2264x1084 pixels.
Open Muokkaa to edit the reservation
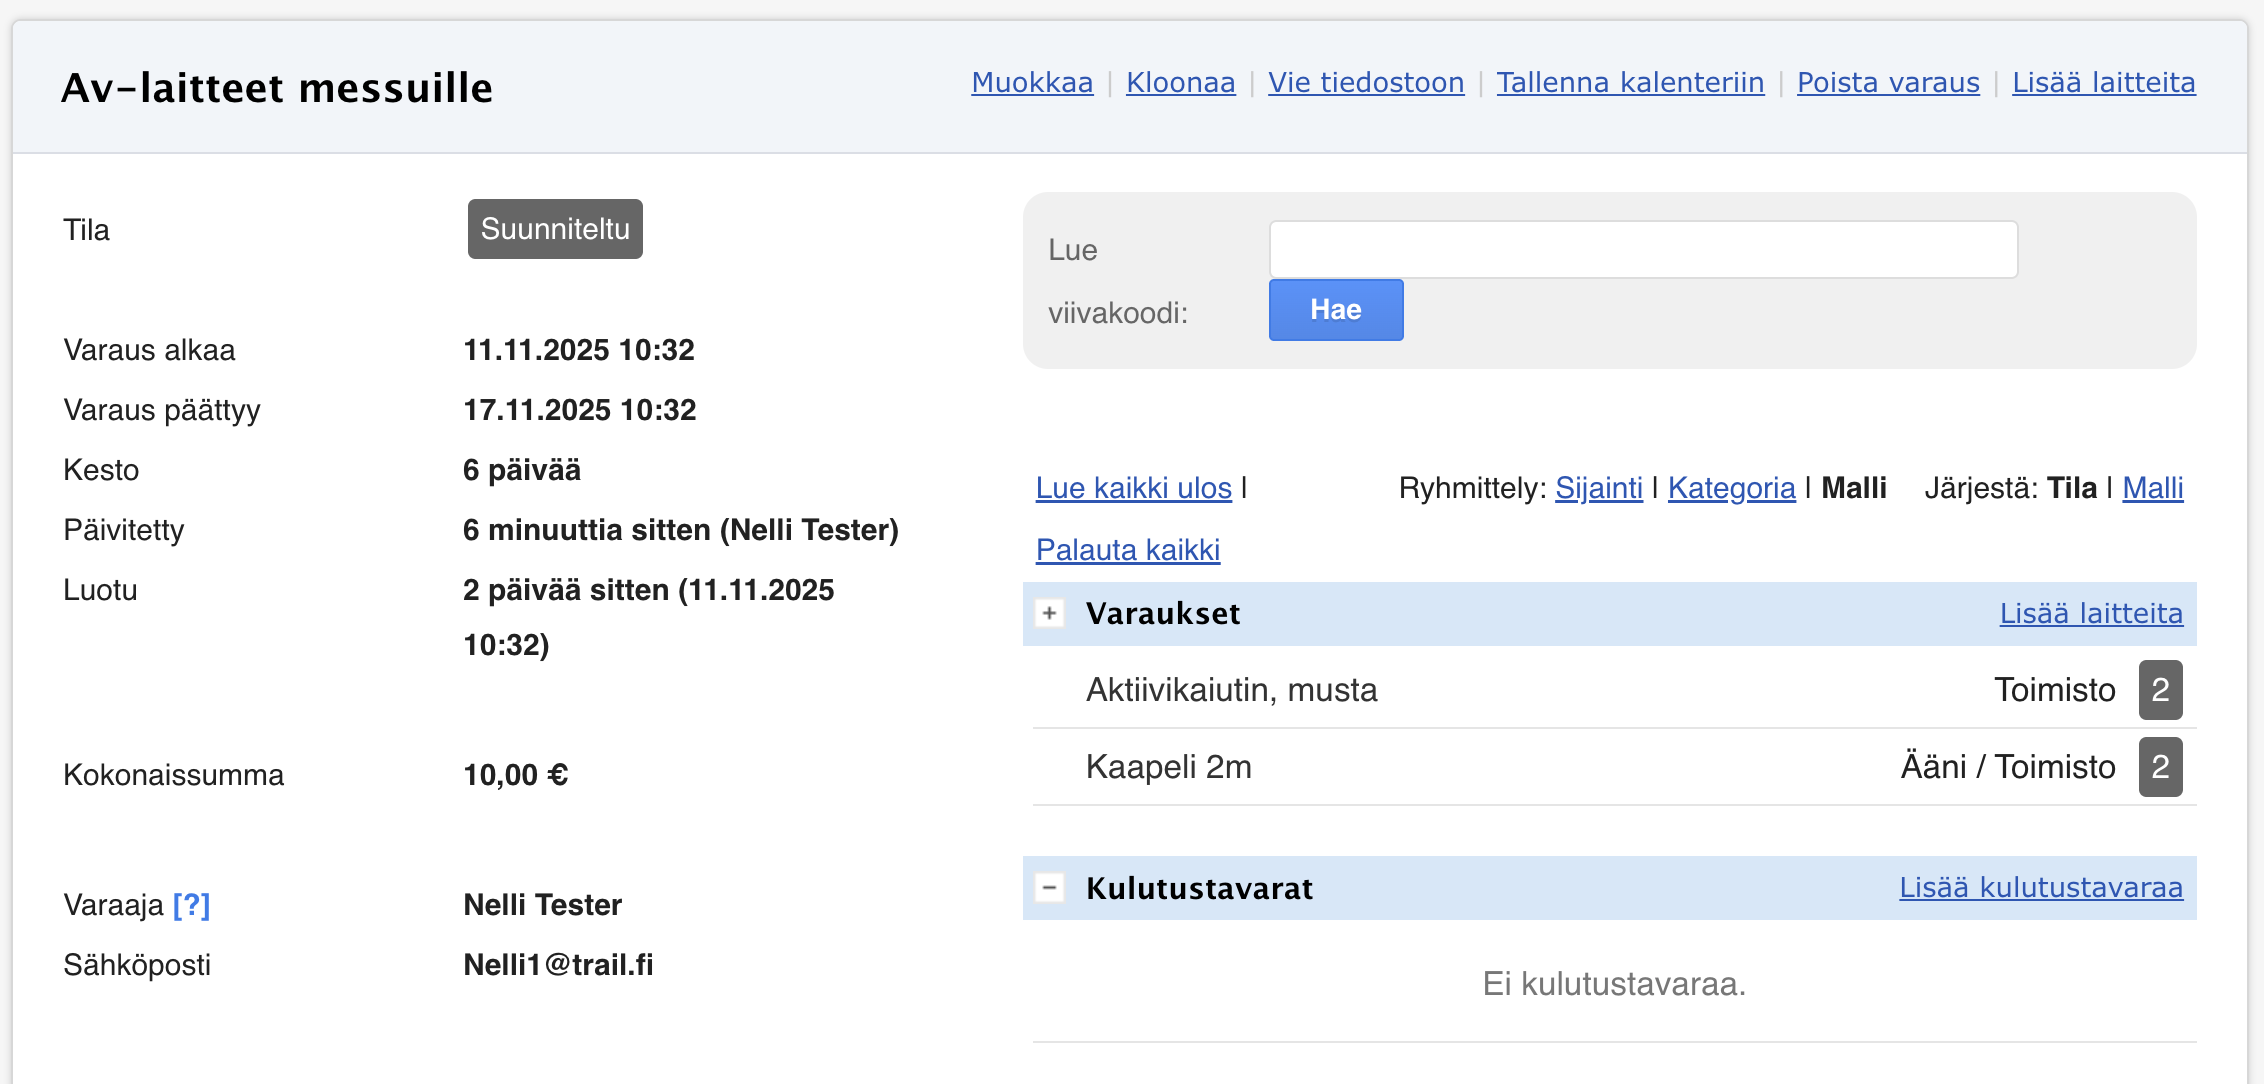click(x=1032, y=82)
